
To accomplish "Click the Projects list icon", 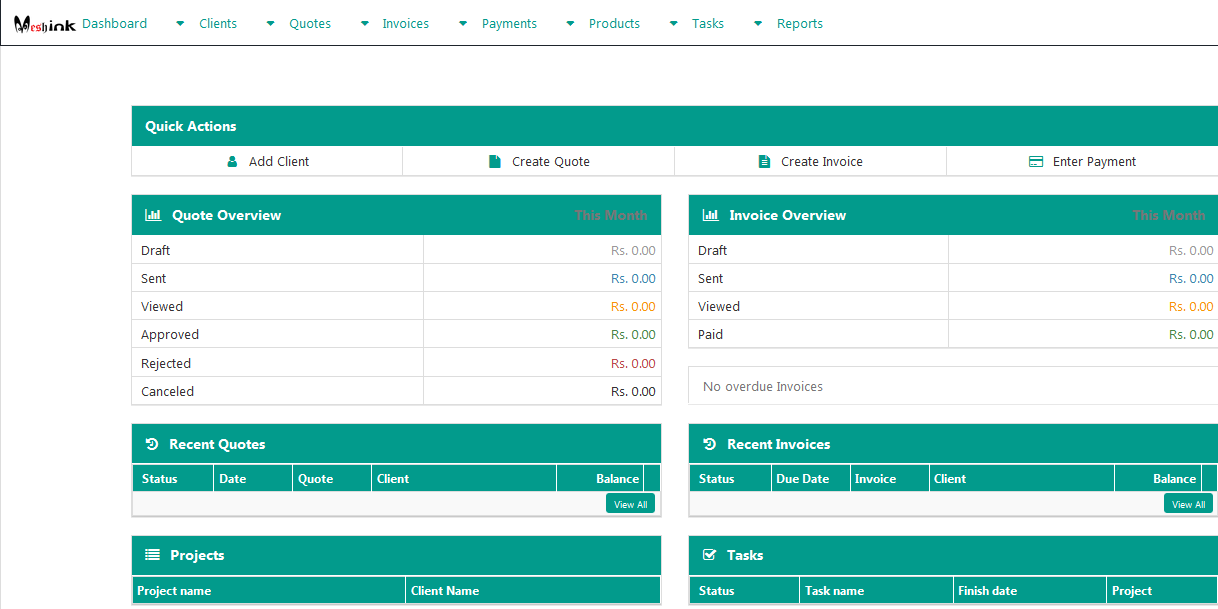I will pyautogui.click(x=152, y=555).
